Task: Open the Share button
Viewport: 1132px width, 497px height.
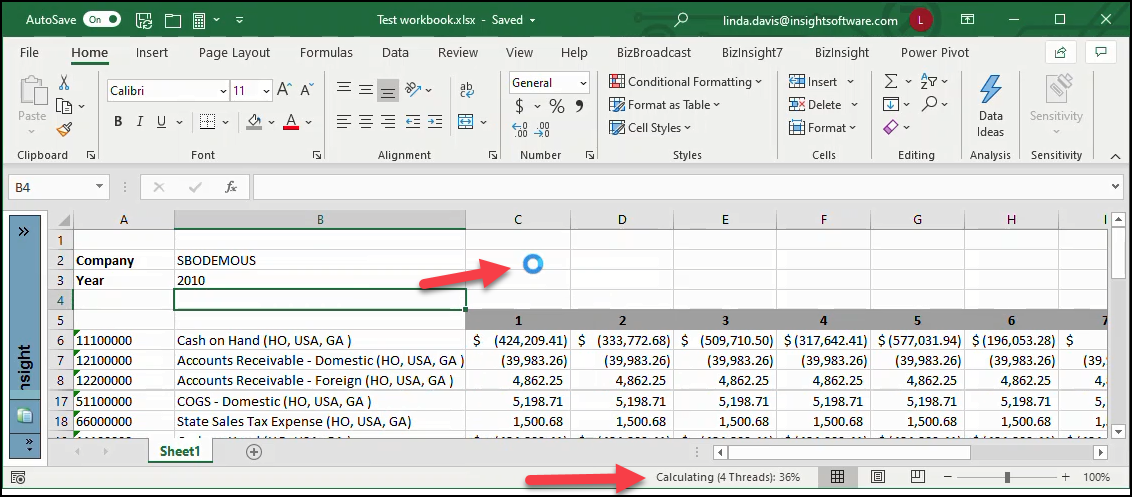Action: (x=1061, y=52)
